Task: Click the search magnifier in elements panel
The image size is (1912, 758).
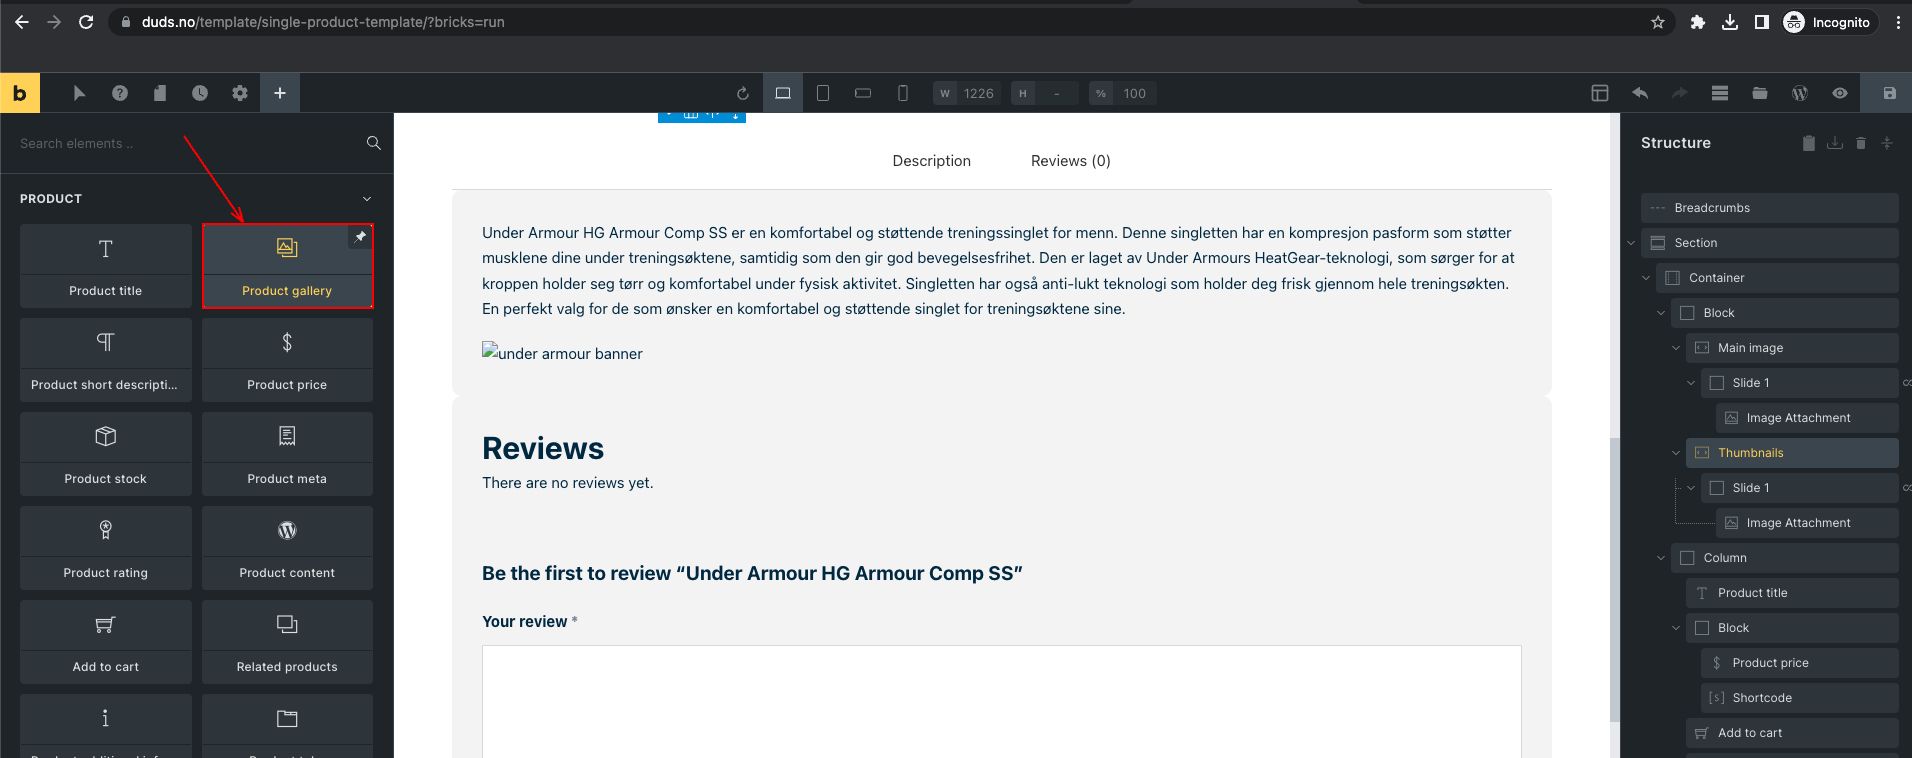Action: 374,143
